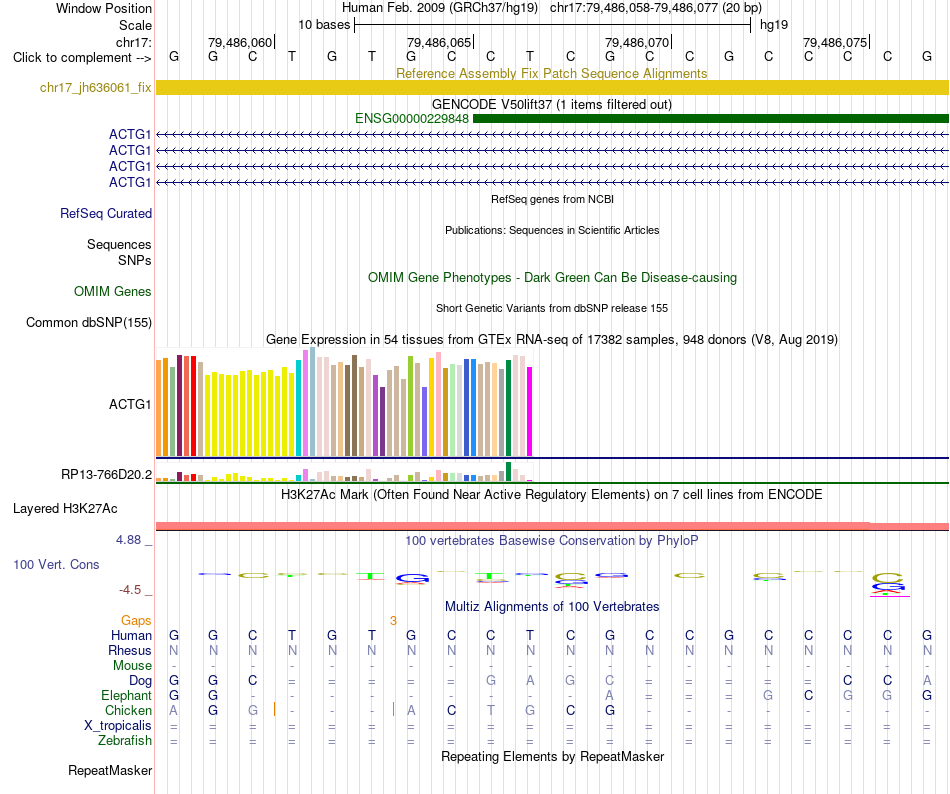This screenshot has height=794, width=950.
Task: Click the Mouse alignment row label
Action: (x=132, y=666)
